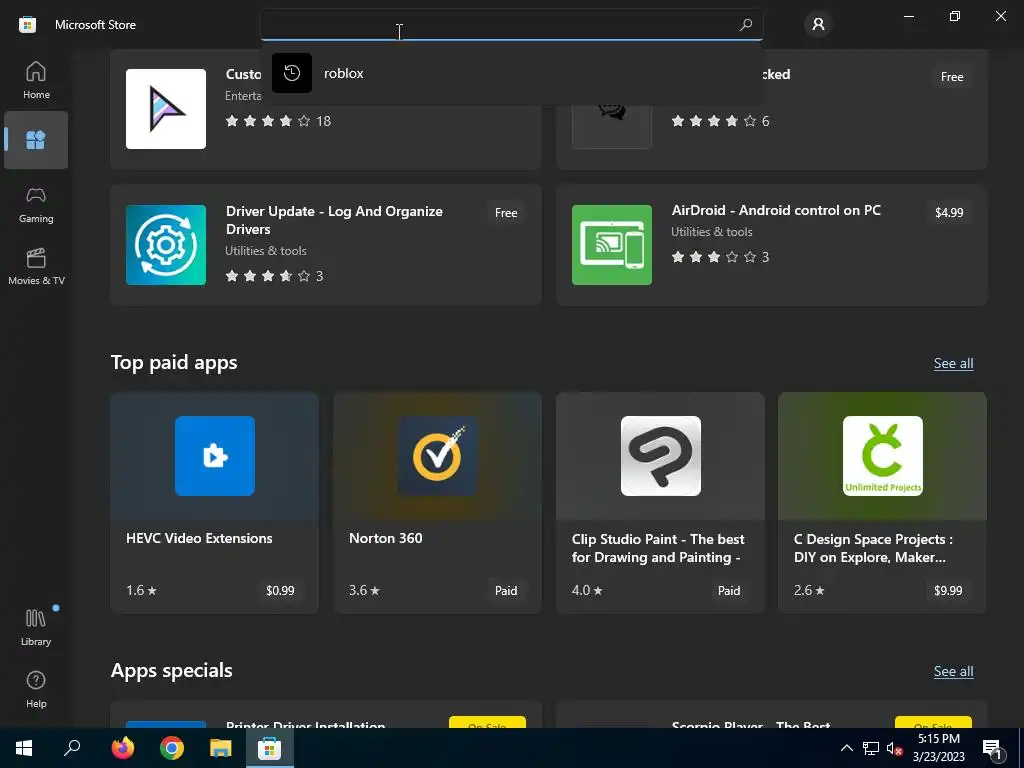The height and width of the screenshot is (768, 1024).
Task: Click the 1.6 star rating on HEVC
Action: coord(141,590)
